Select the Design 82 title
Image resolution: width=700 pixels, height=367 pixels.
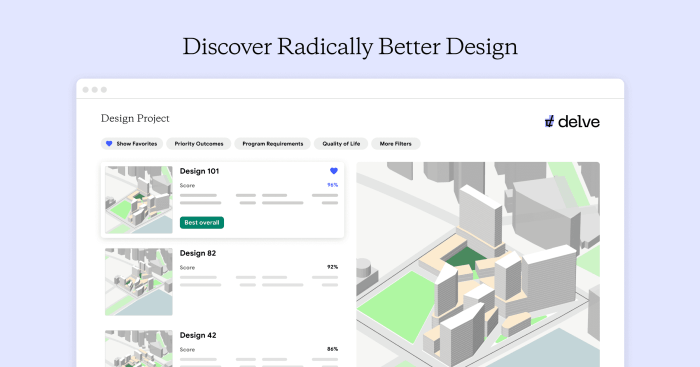198,253
